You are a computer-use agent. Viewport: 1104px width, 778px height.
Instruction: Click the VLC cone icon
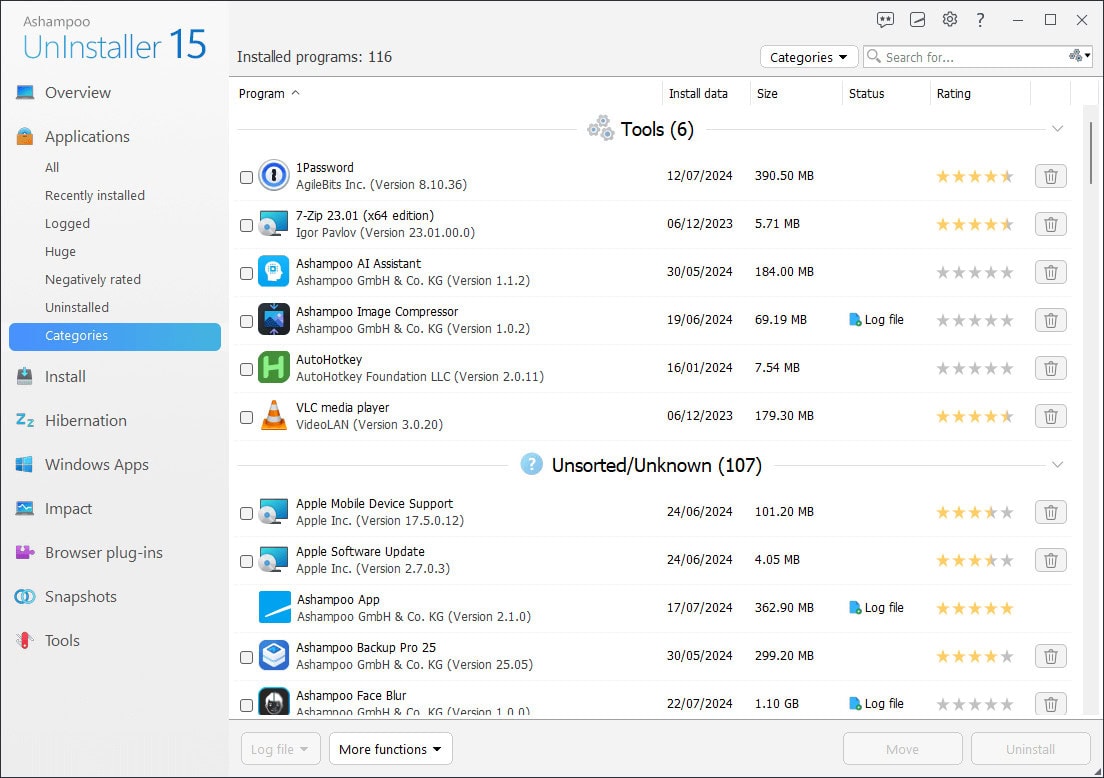(274, 415)
